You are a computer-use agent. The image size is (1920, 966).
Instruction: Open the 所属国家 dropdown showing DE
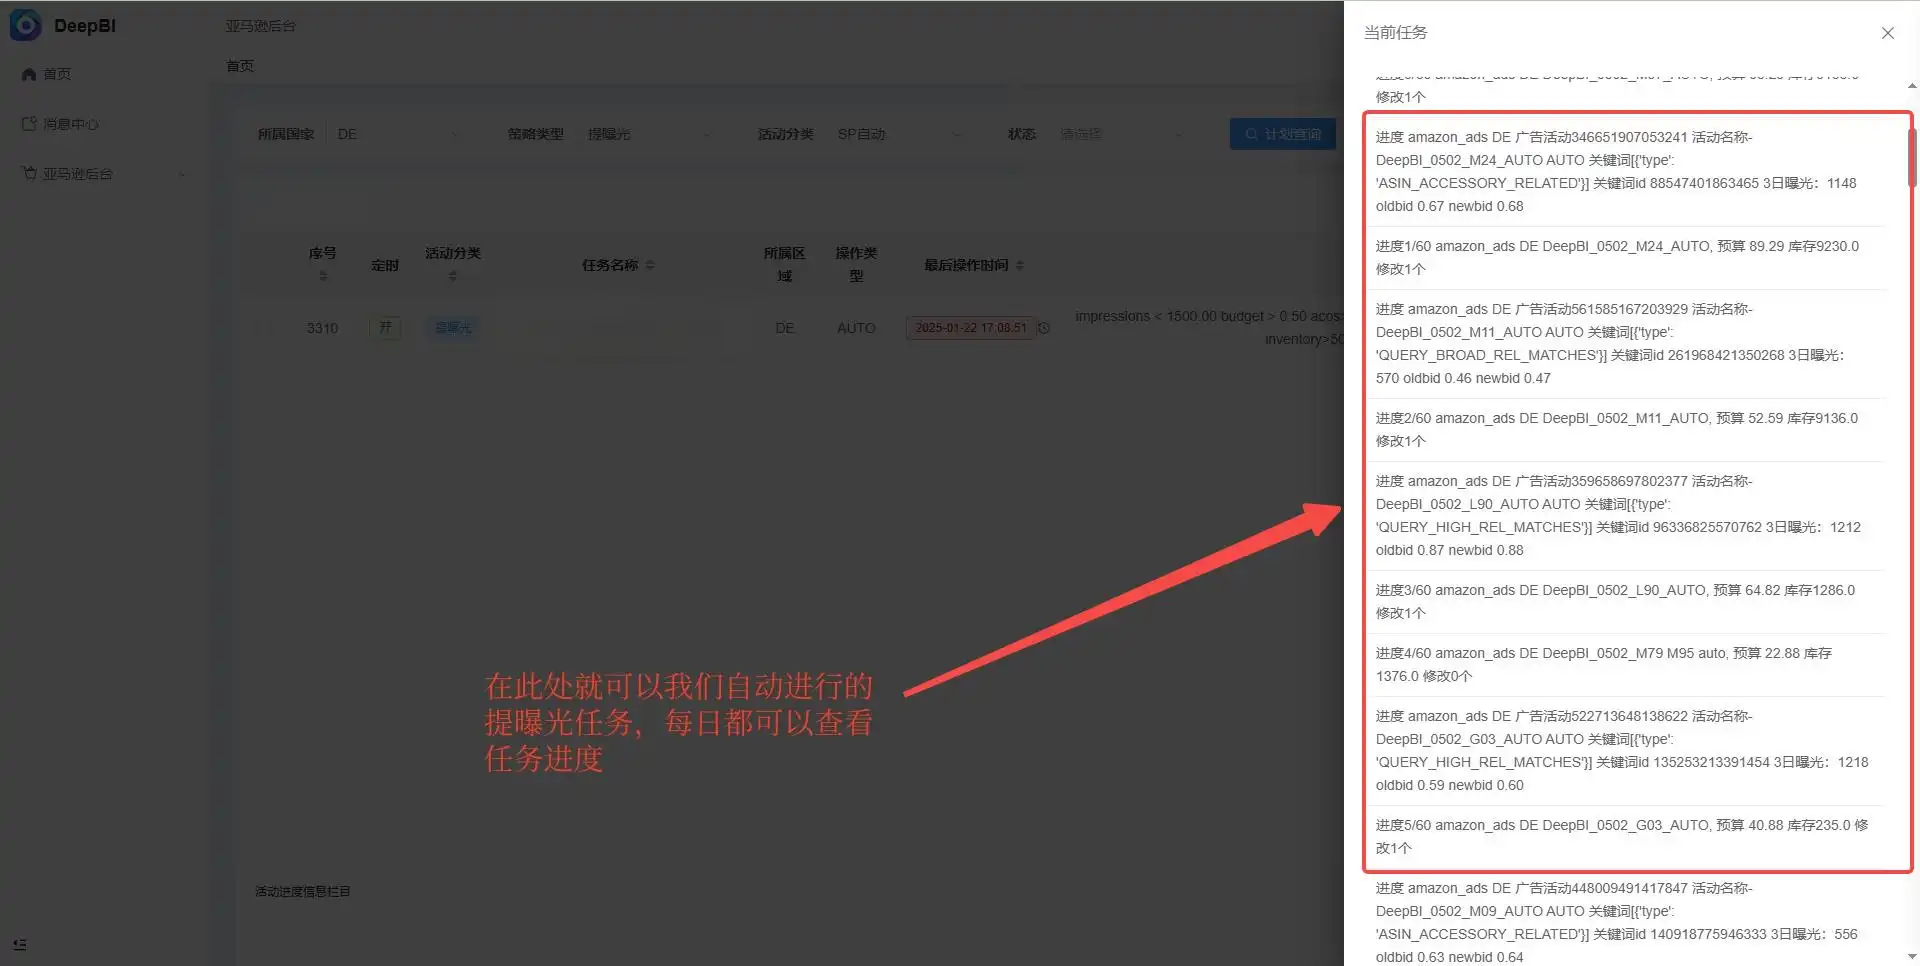[398, 134]
